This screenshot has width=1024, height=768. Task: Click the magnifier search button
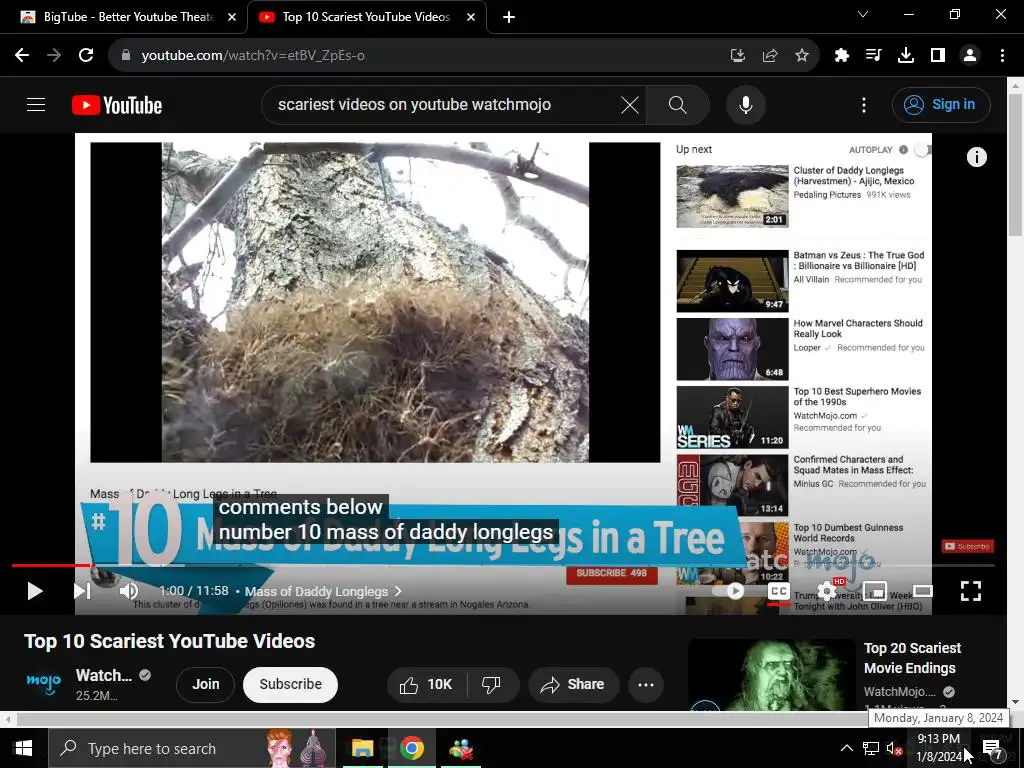pos(678,104)
